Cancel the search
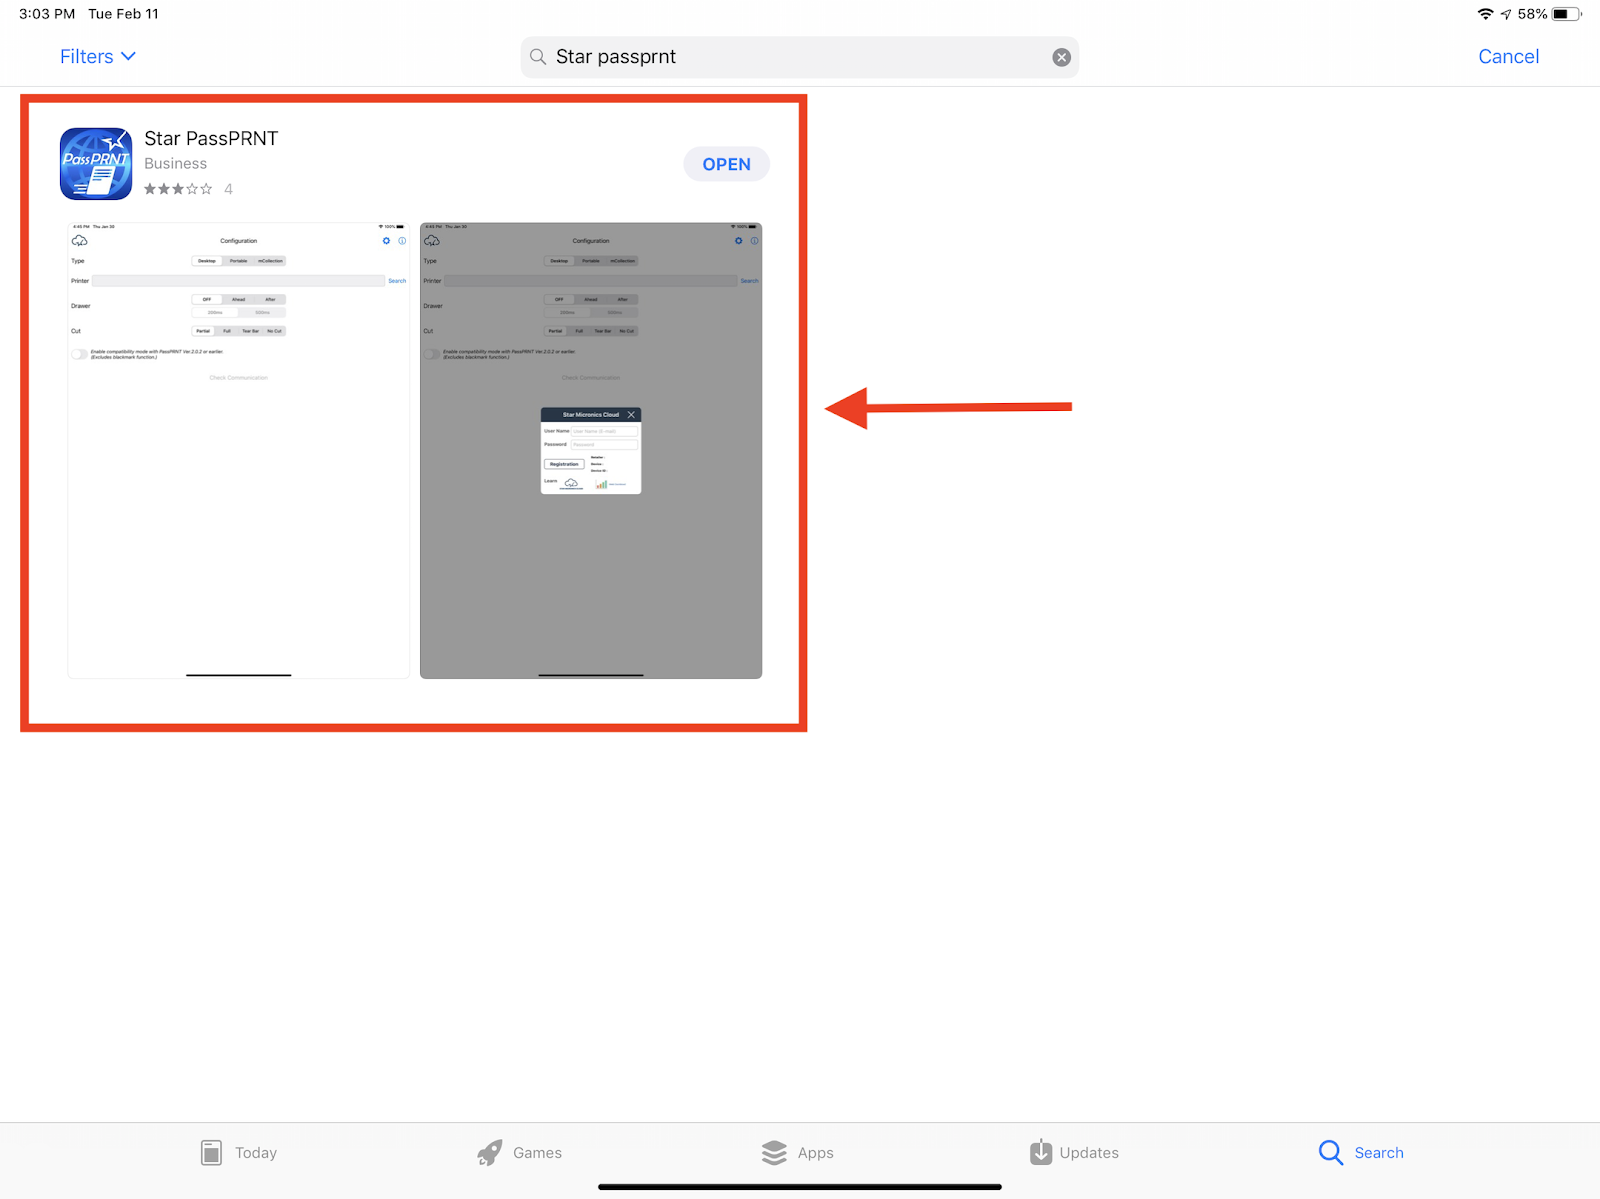1600x1199 pixels. click(x=1508, y=57)
